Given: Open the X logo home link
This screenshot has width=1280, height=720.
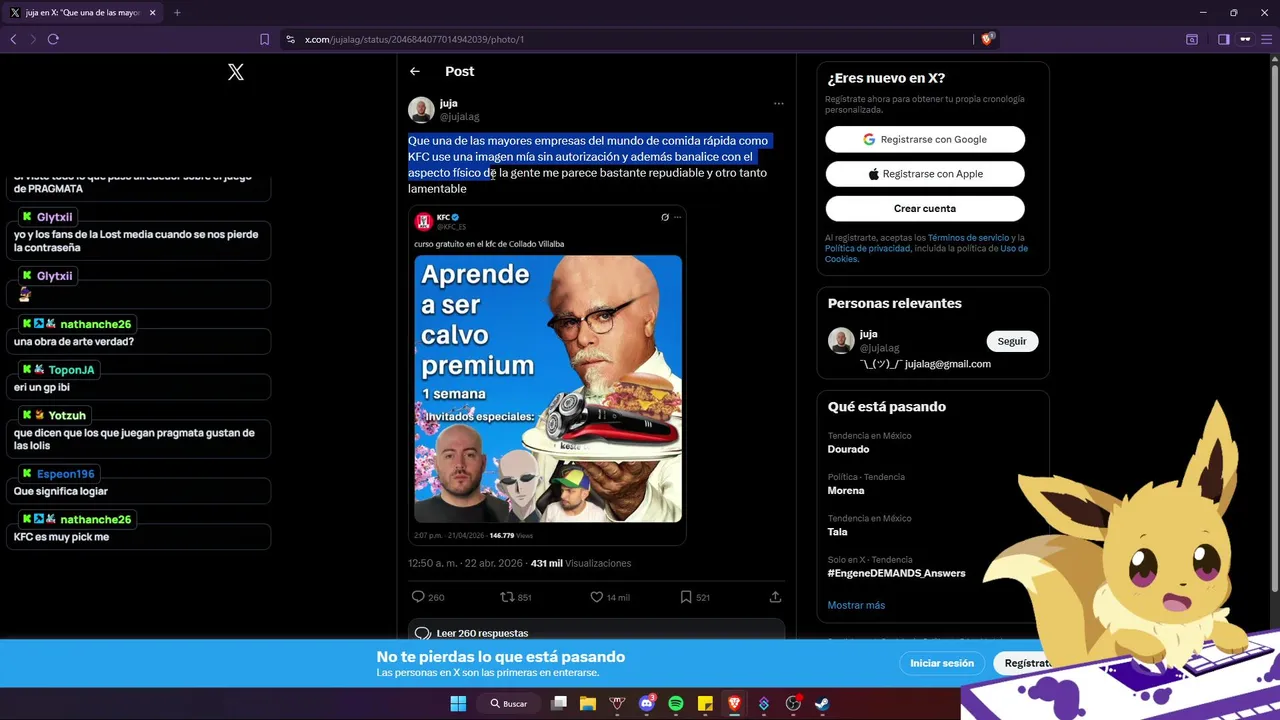Looking at the screenshot, I should pos(236,72).
